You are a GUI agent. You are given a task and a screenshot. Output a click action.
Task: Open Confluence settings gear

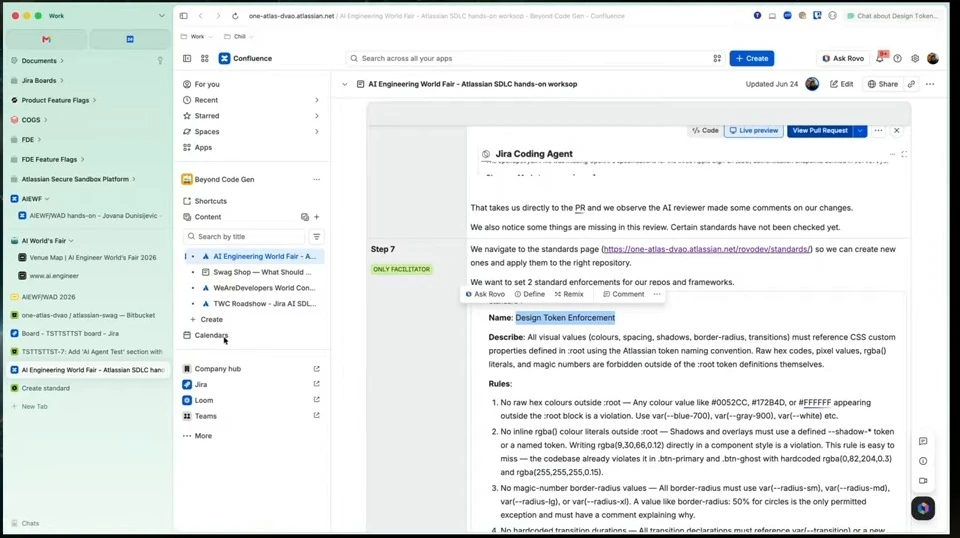[915, 58]
